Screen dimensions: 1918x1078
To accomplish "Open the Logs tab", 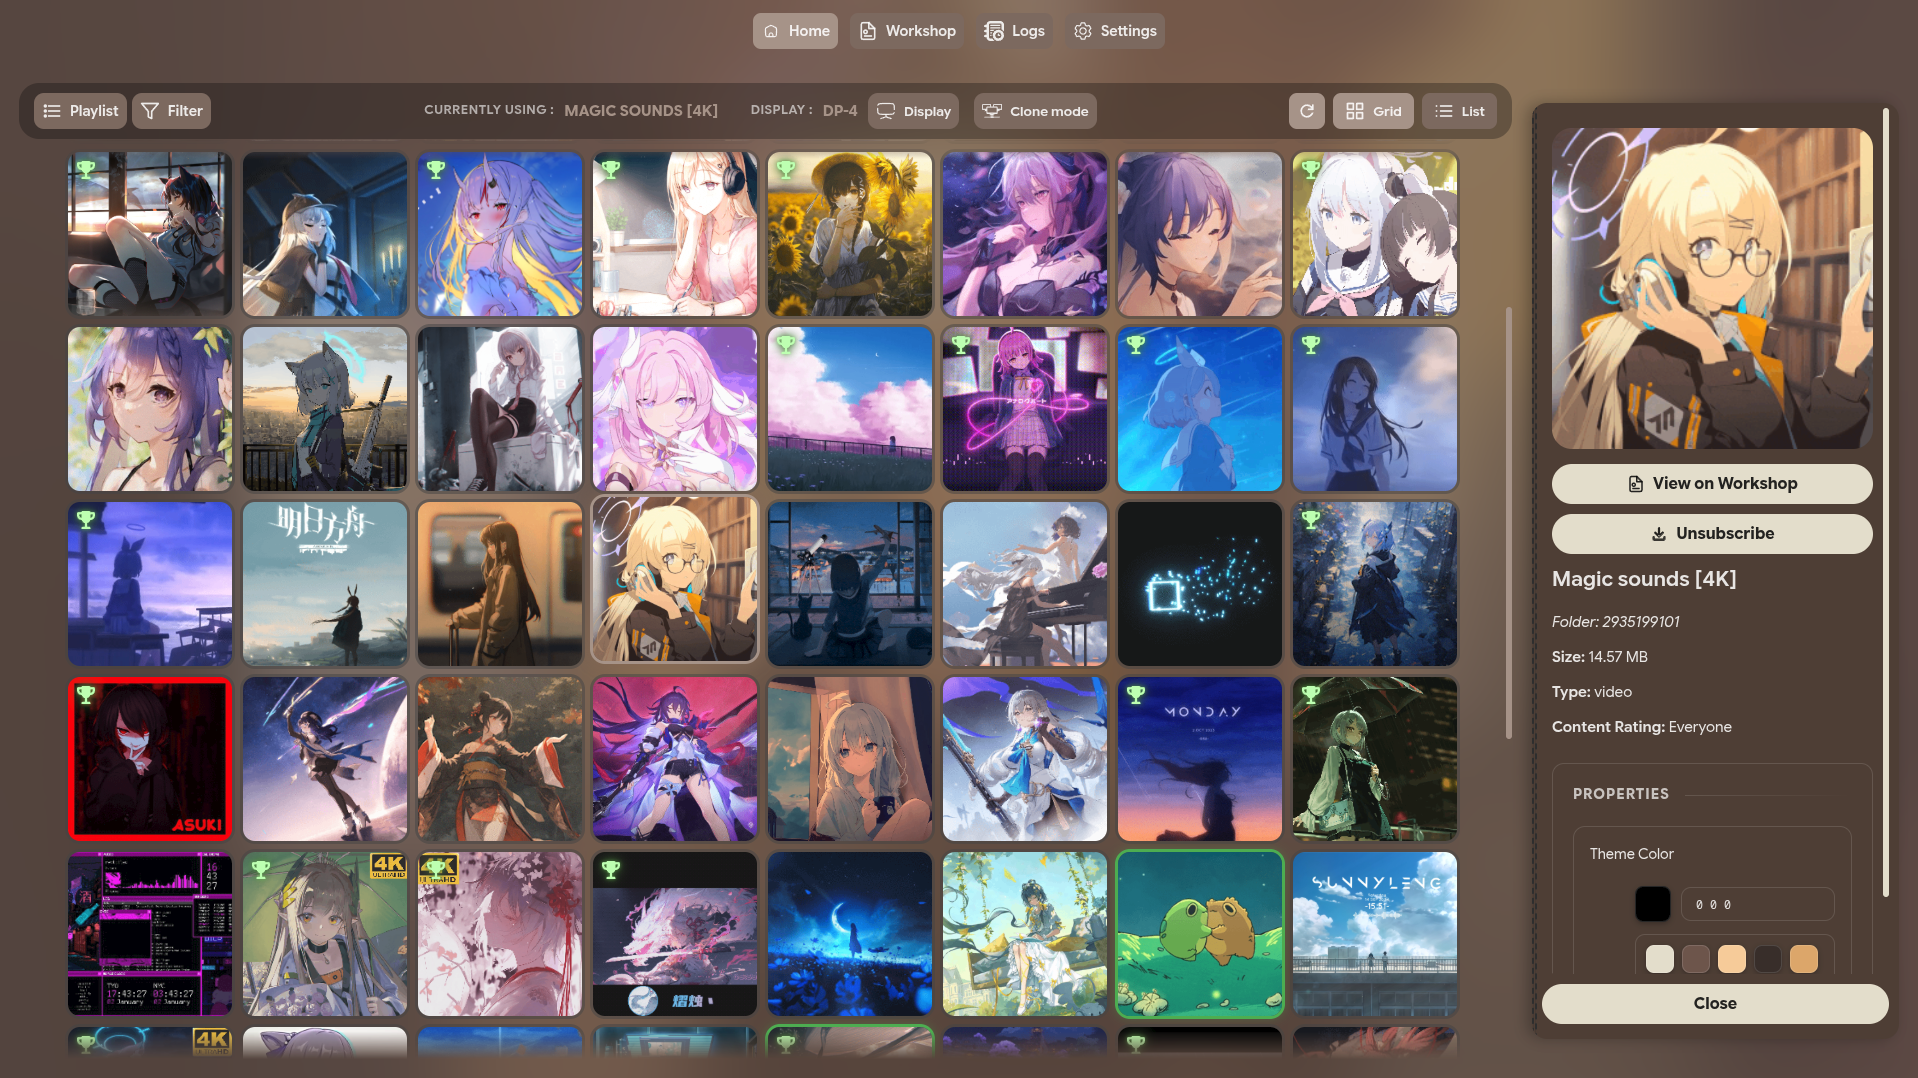I will tap(1014, 31).
